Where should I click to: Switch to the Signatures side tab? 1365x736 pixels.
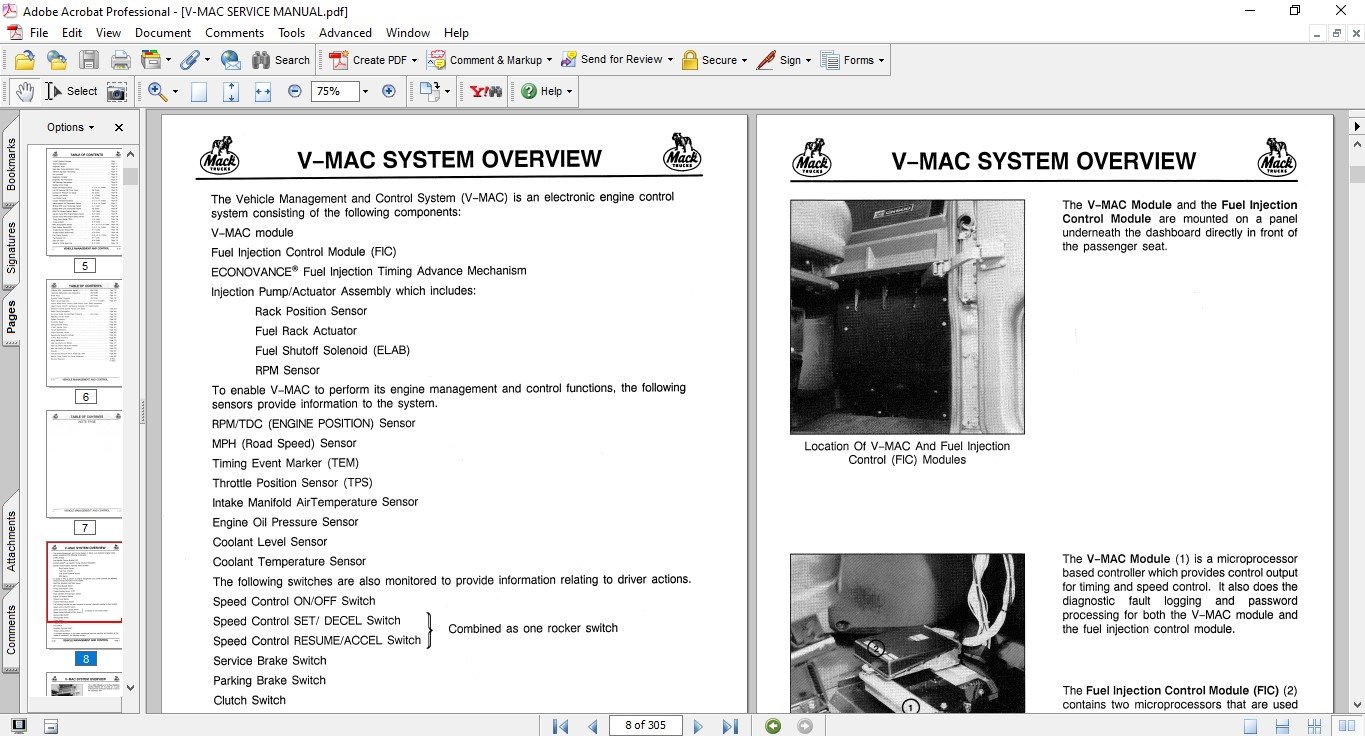(11, 246)
